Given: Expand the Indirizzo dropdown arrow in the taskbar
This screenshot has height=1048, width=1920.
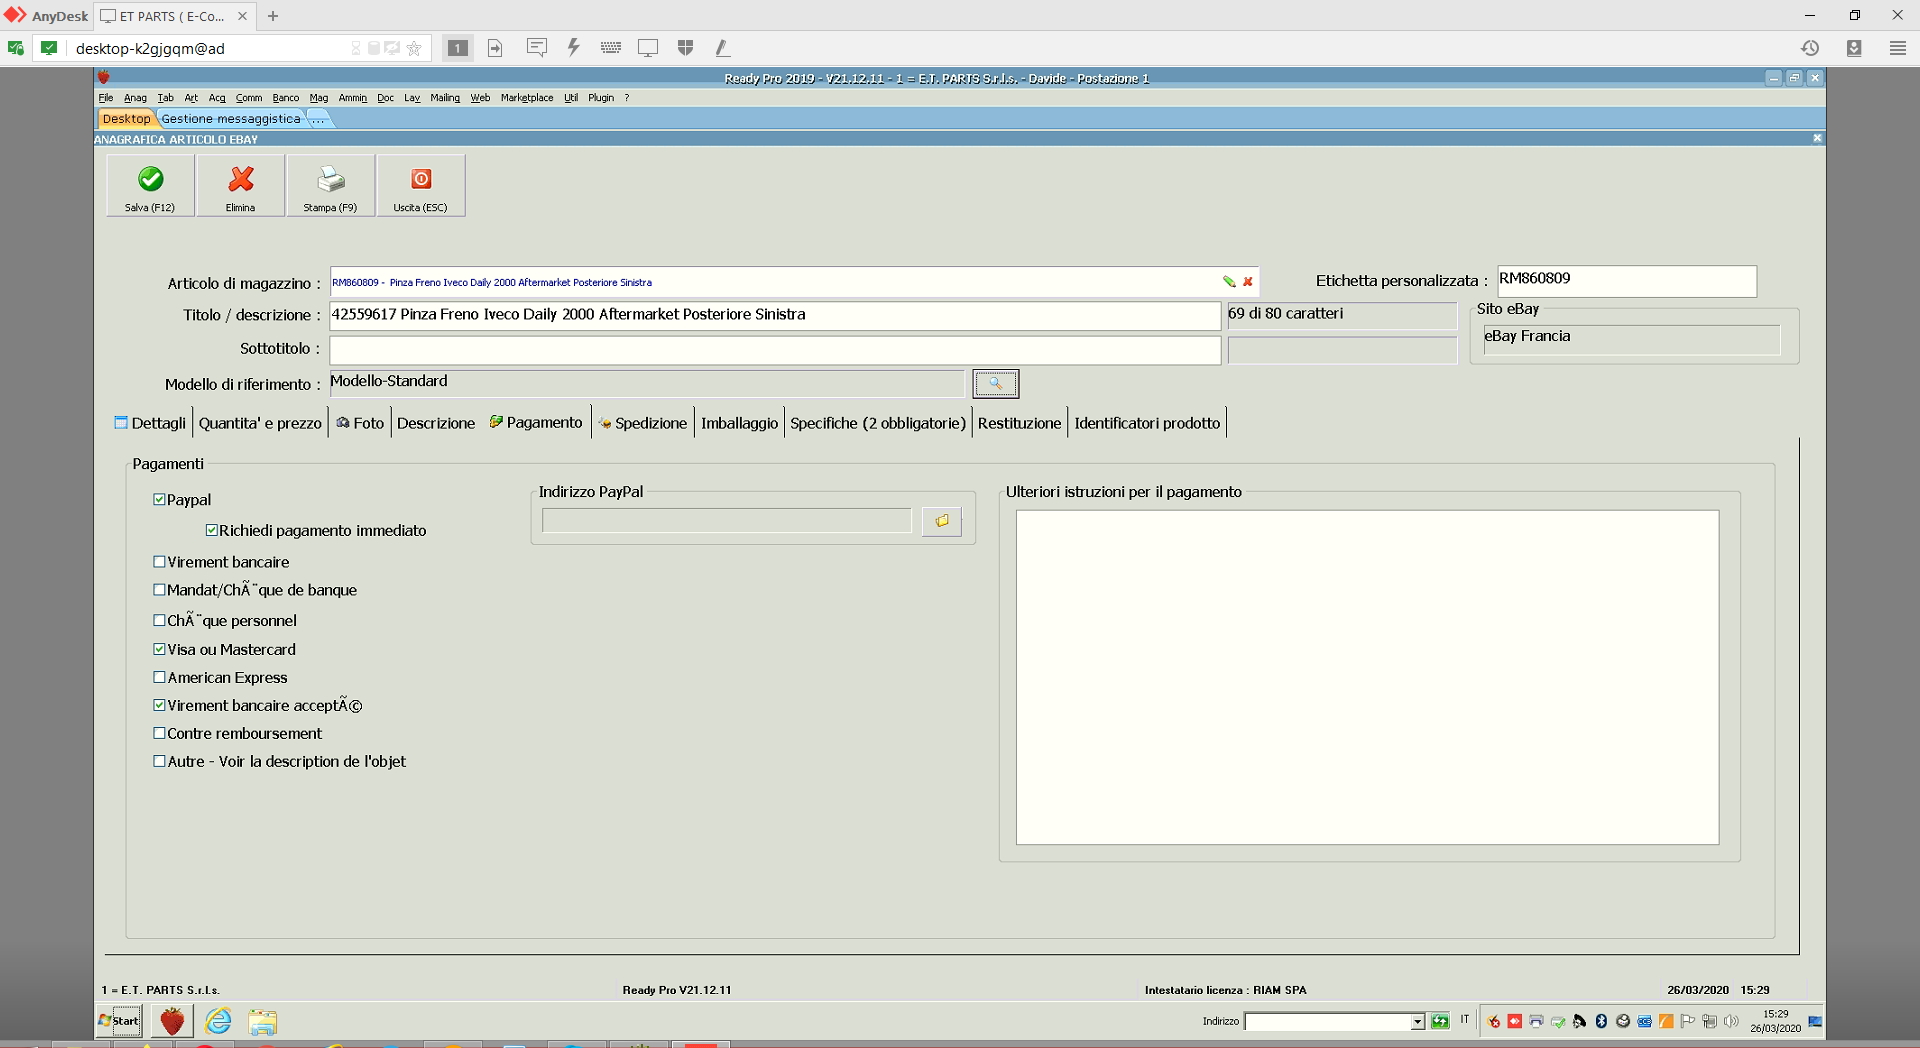Looking at the screenshot, I should click(1417, 1021).
